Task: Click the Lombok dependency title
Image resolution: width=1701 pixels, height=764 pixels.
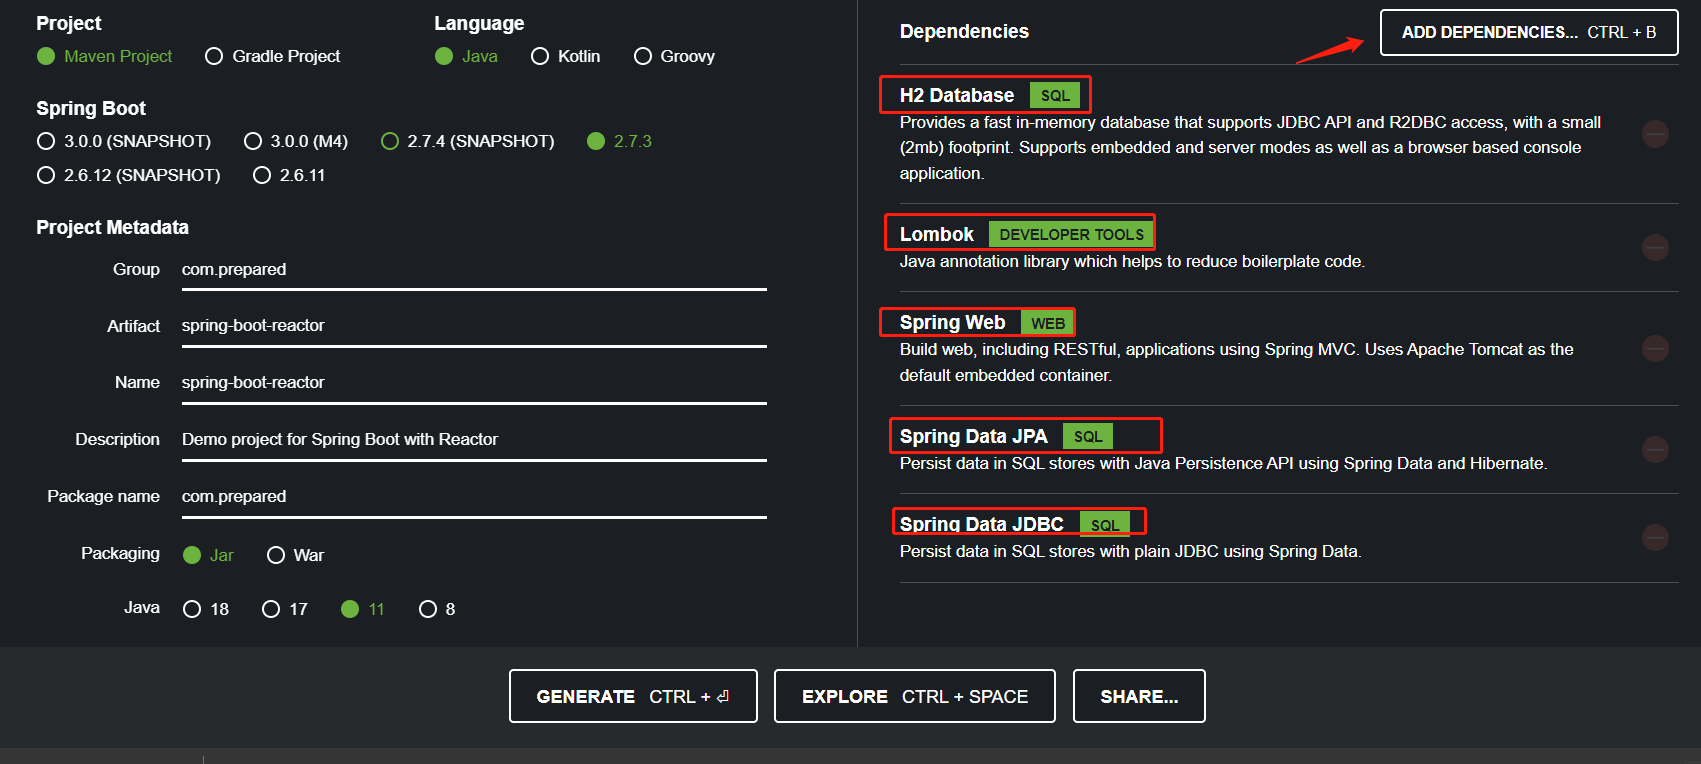Action: pos(936,234)
